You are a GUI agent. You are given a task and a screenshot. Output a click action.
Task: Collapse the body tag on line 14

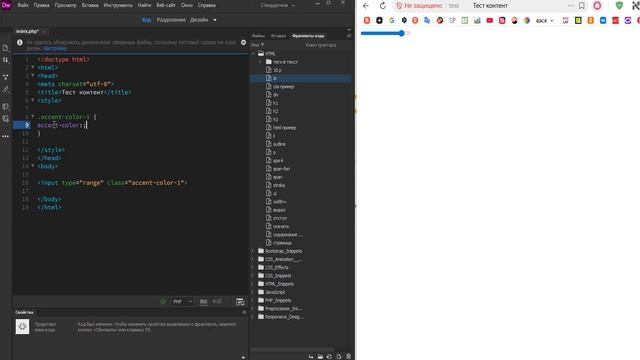click(x=33, y=166)
